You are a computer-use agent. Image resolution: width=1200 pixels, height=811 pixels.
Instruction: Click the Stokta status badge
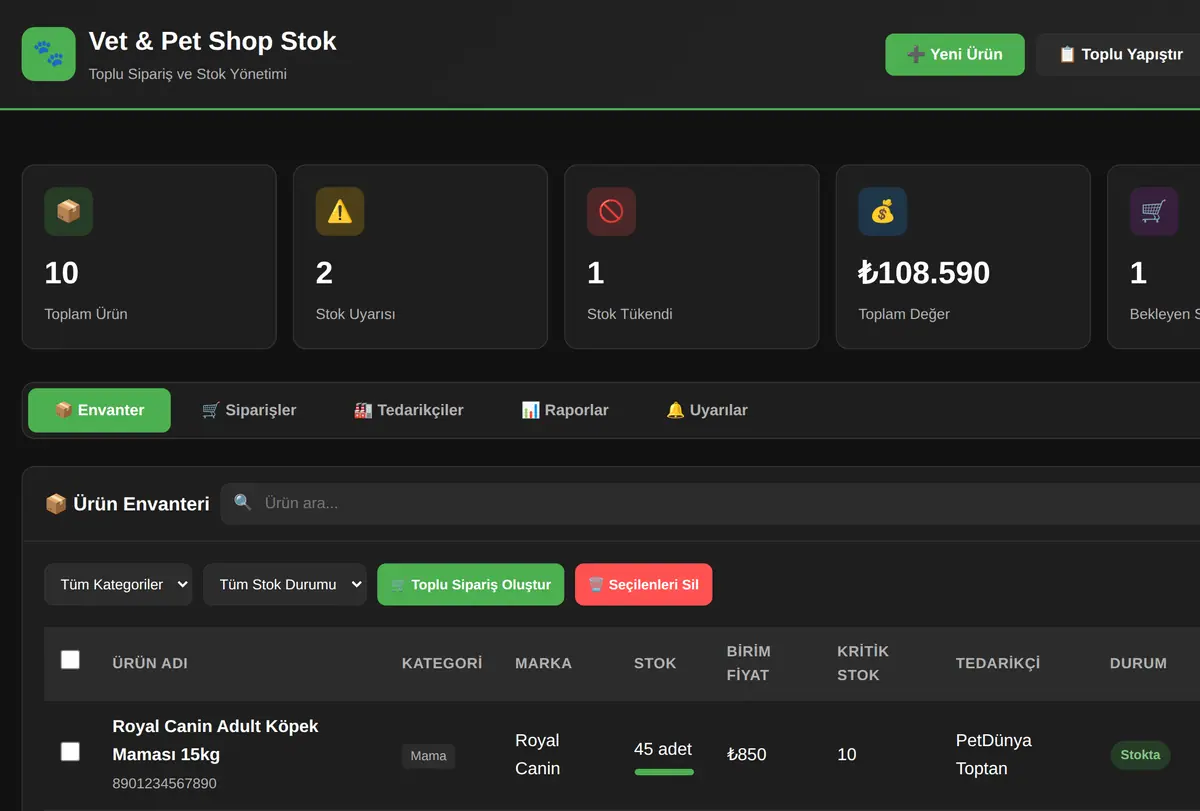click(x=1140, y=755)
